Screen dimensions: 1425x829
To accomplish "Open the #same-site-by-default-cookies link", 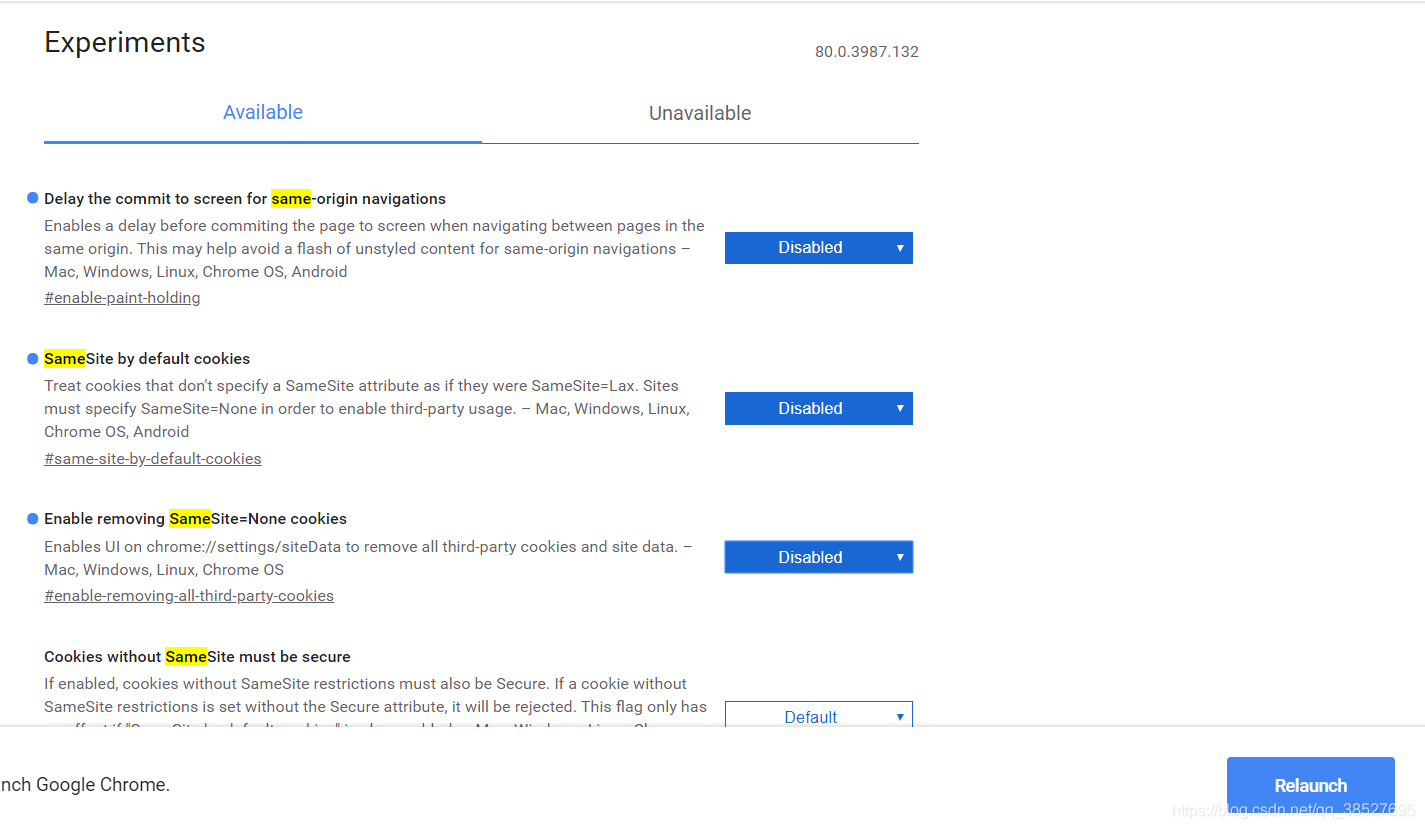I will [153, 459].
